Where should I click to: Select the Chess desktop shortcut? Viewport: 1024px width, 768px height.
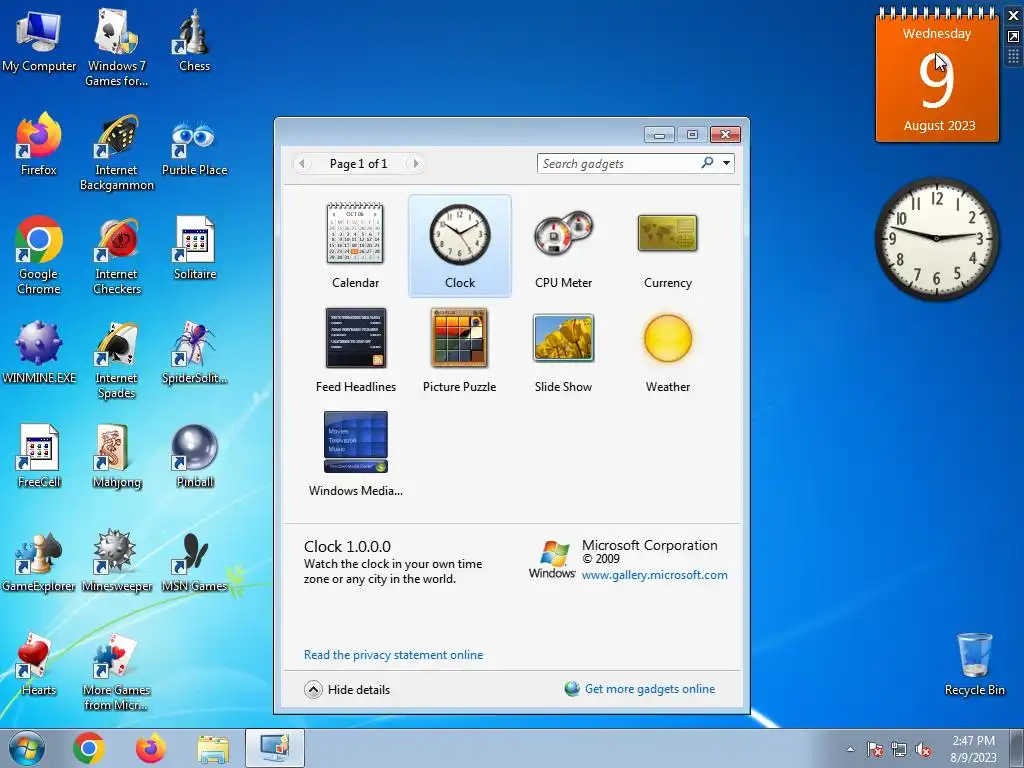tap(194, 42)
